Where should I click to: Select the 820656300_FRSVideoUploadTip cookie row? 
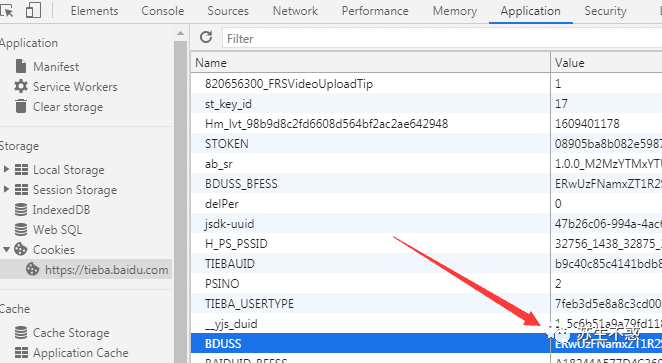click(426, 83)
